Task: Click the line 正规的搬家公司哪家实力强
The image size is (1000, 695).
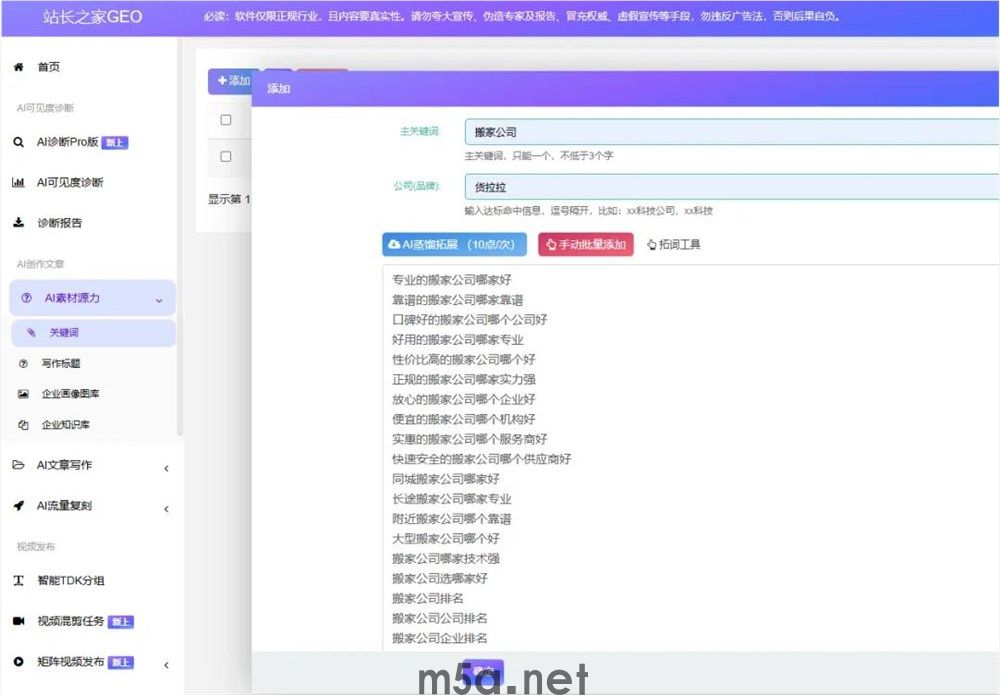Action: 464,379
